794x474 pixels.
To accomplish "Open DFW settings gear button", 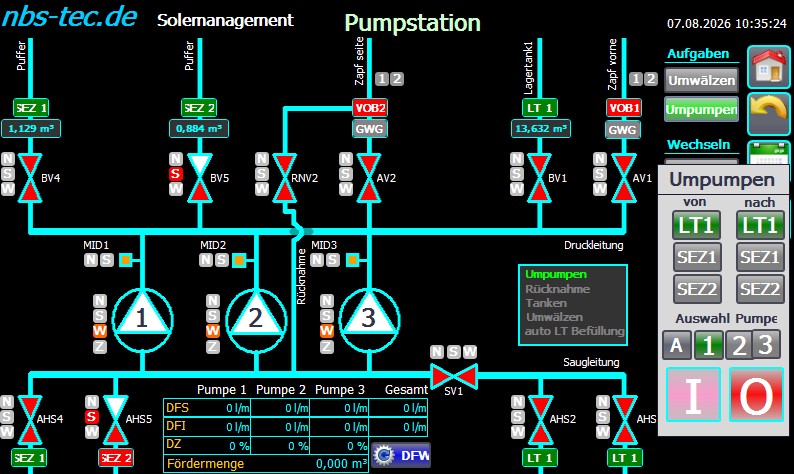I will click(x=401, y=455).
